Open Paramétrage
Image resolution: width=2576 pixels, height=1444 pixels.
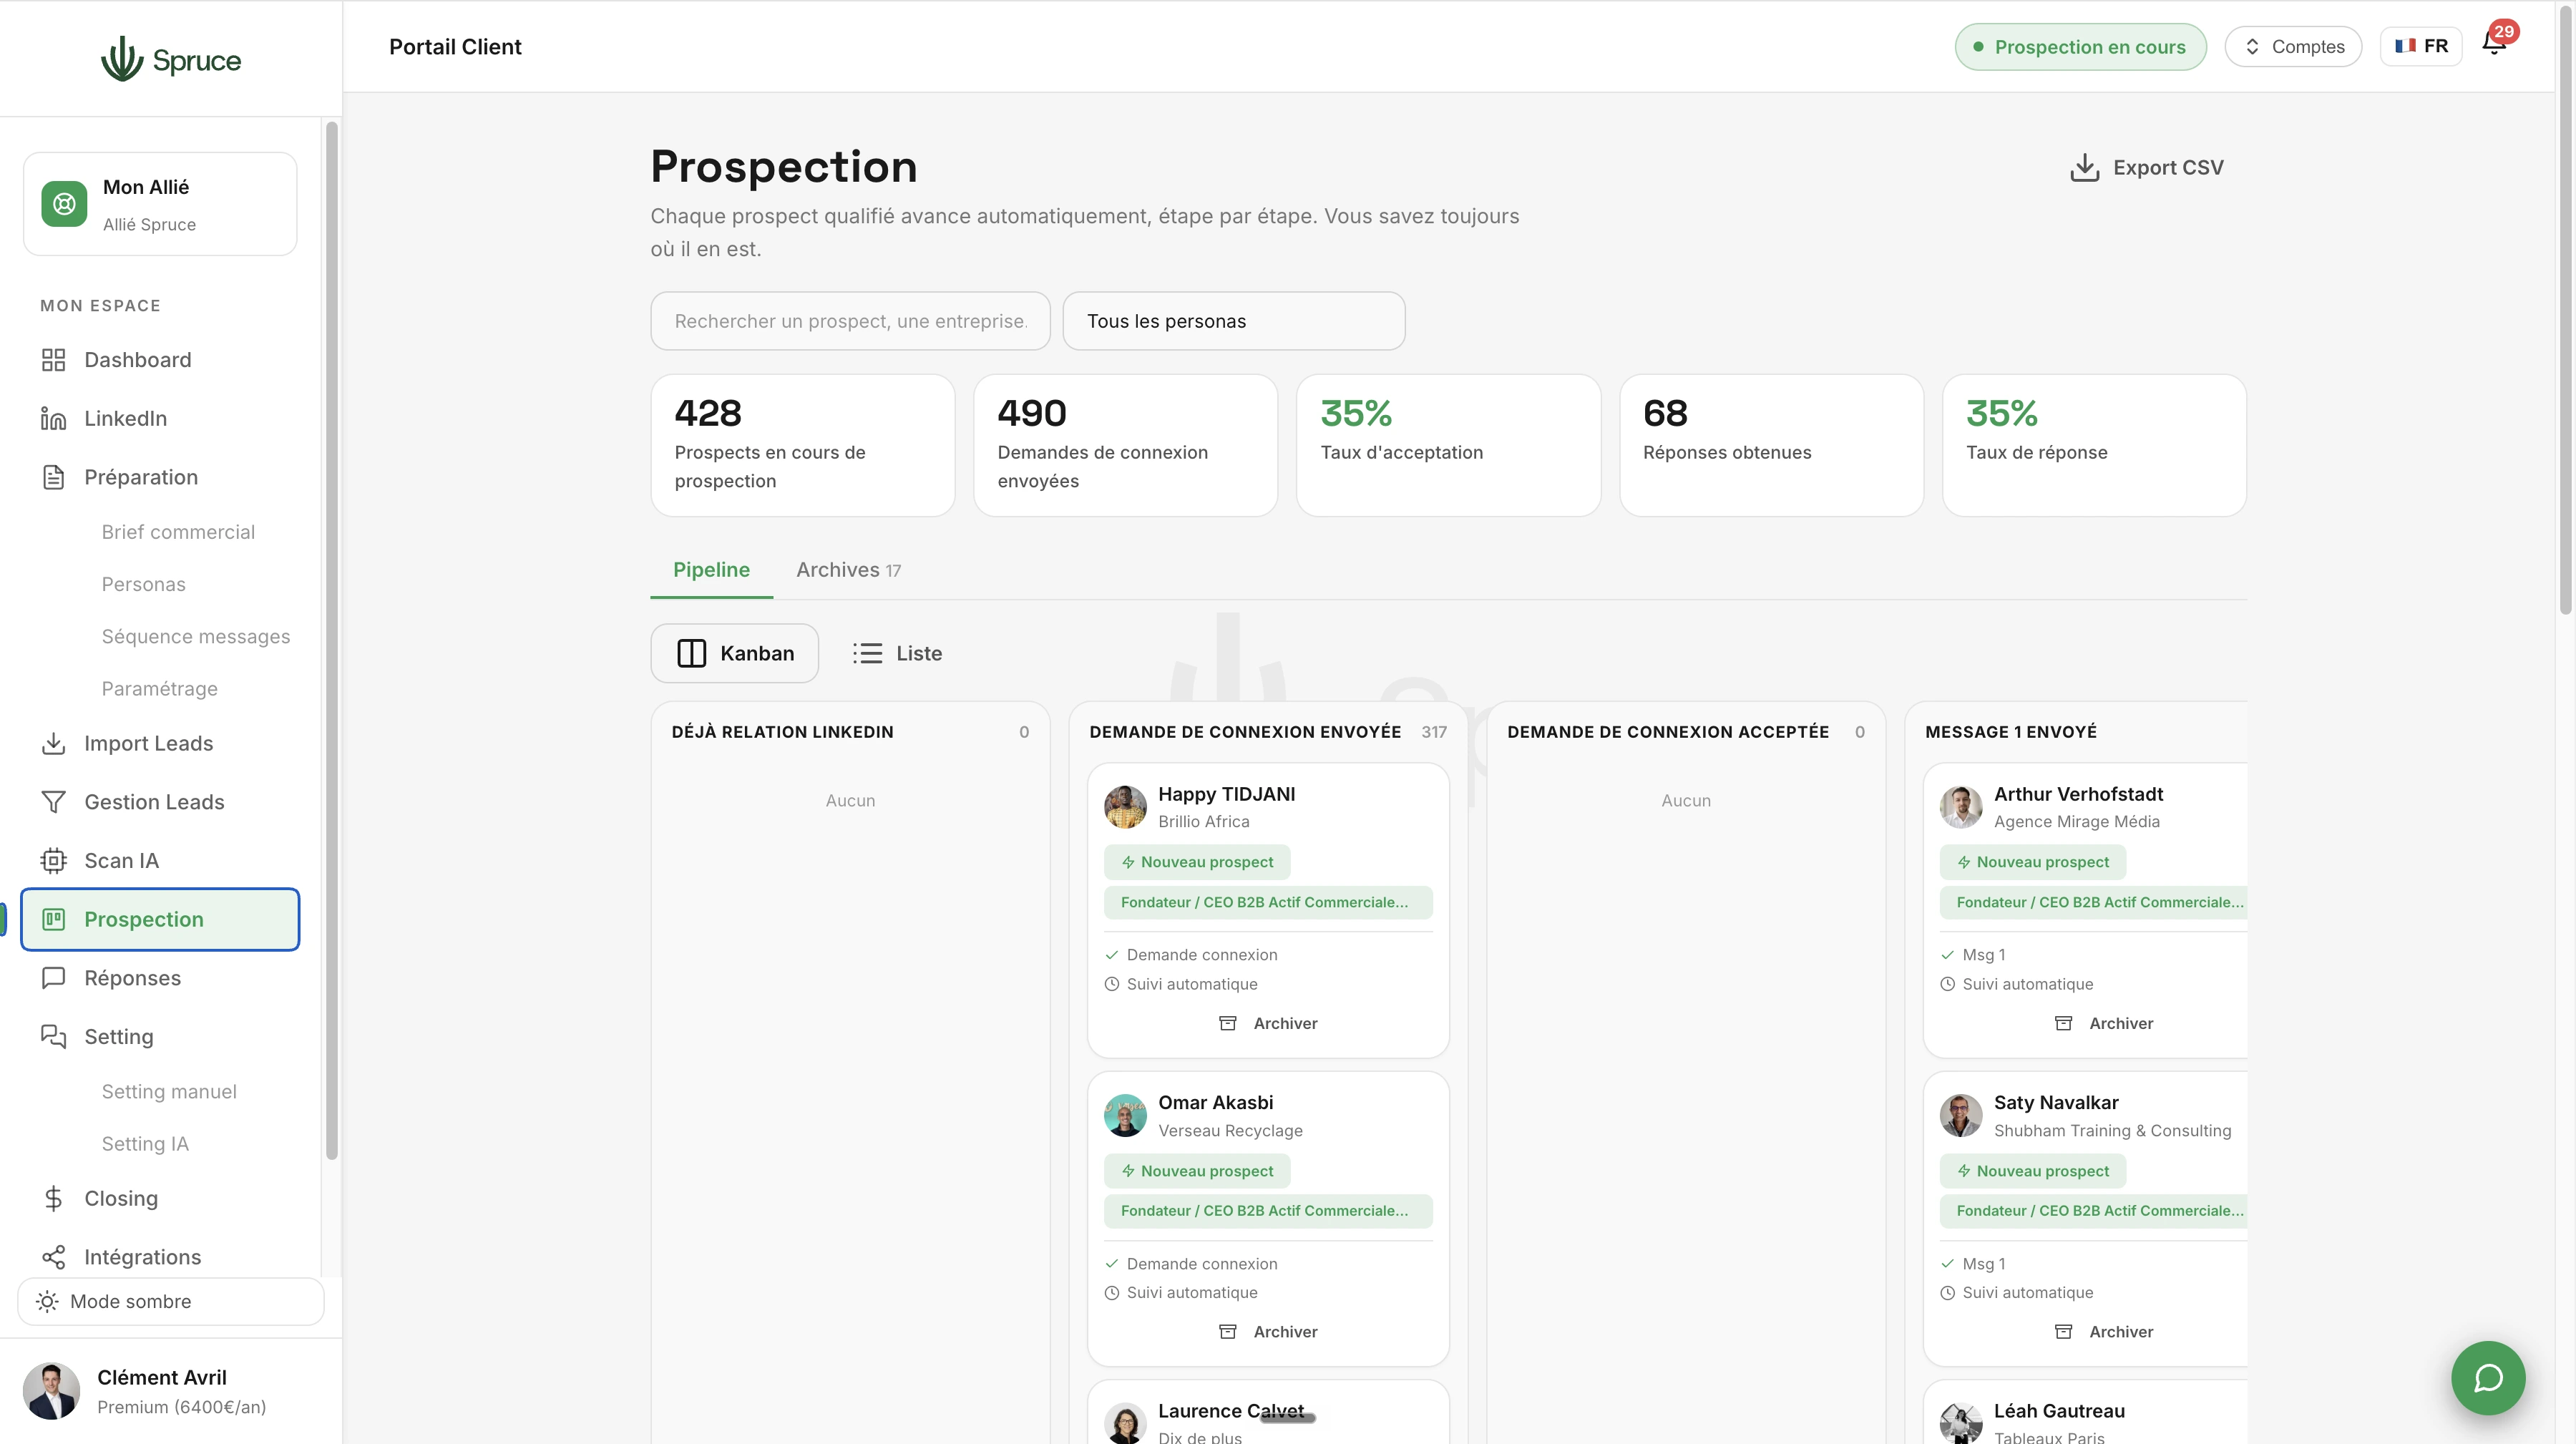point(159,689)
